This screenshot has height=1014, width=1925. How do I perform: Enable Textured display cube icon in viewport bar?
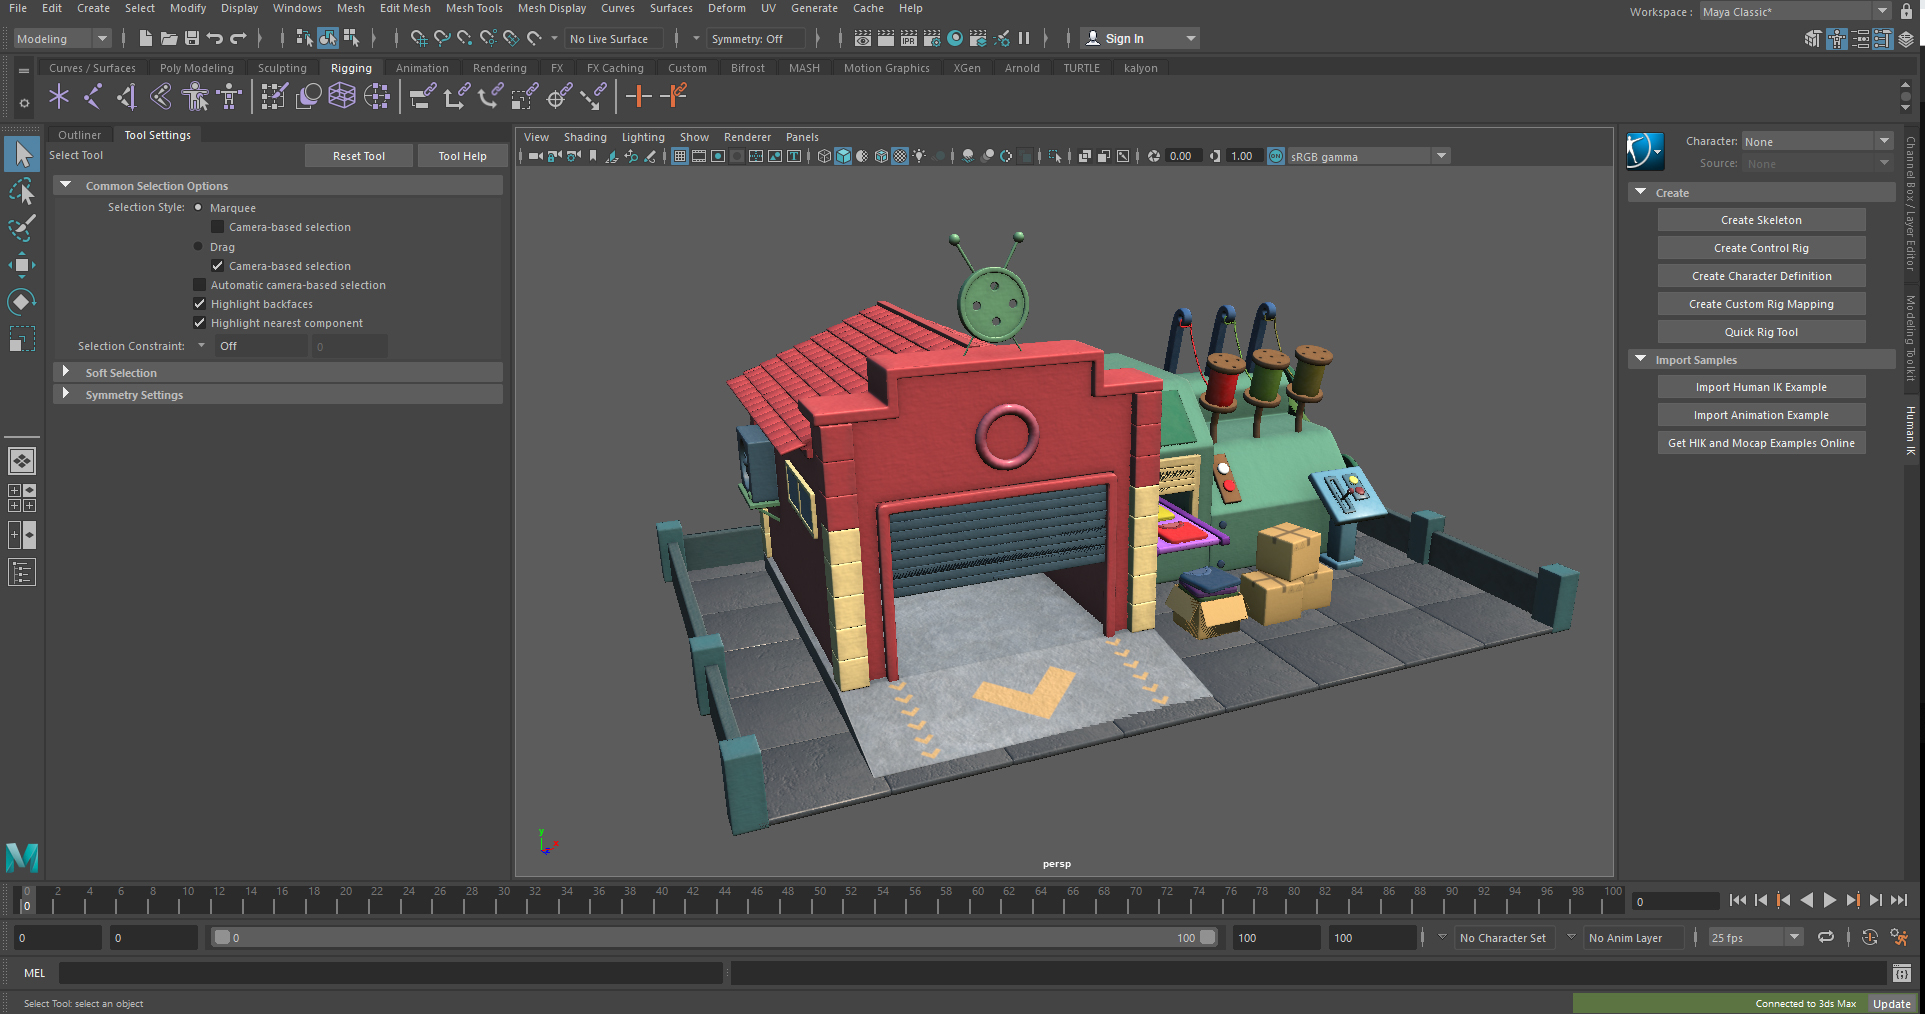tap(881, 156)
